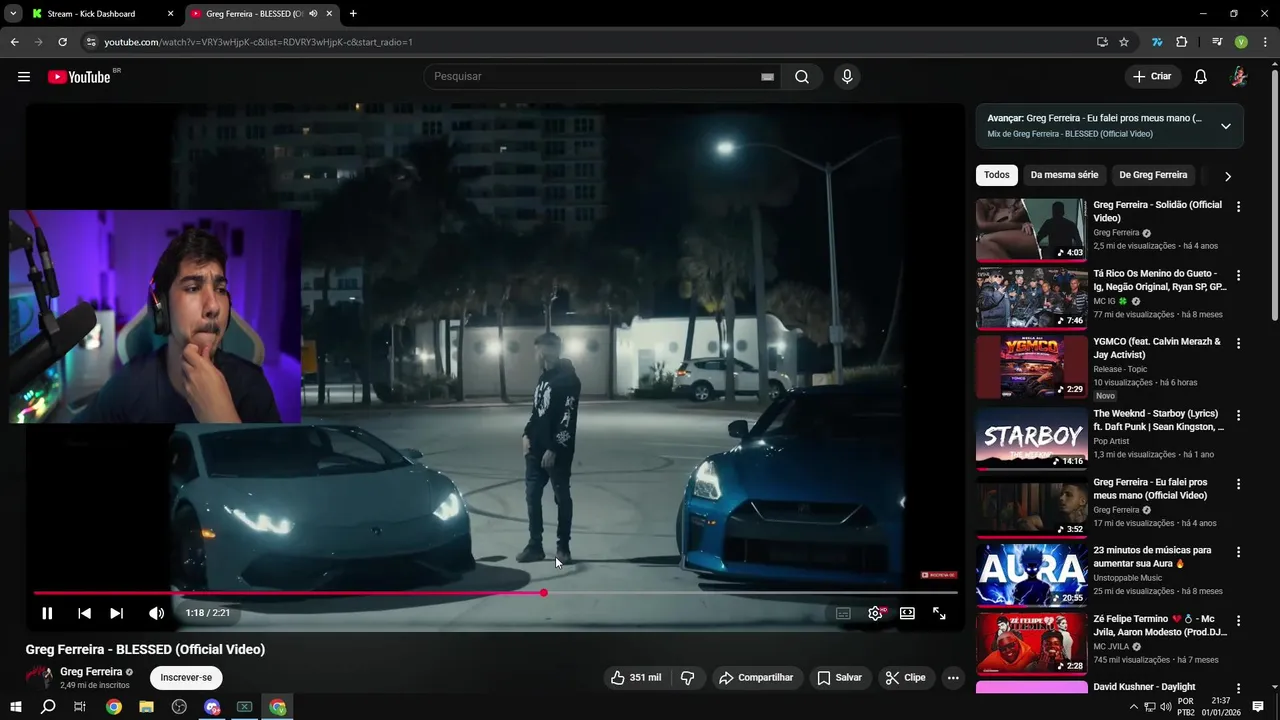The height and width of the screenshot is (720, 1280).
Task: Open options for Solidão video
Action: [1238, 207]
